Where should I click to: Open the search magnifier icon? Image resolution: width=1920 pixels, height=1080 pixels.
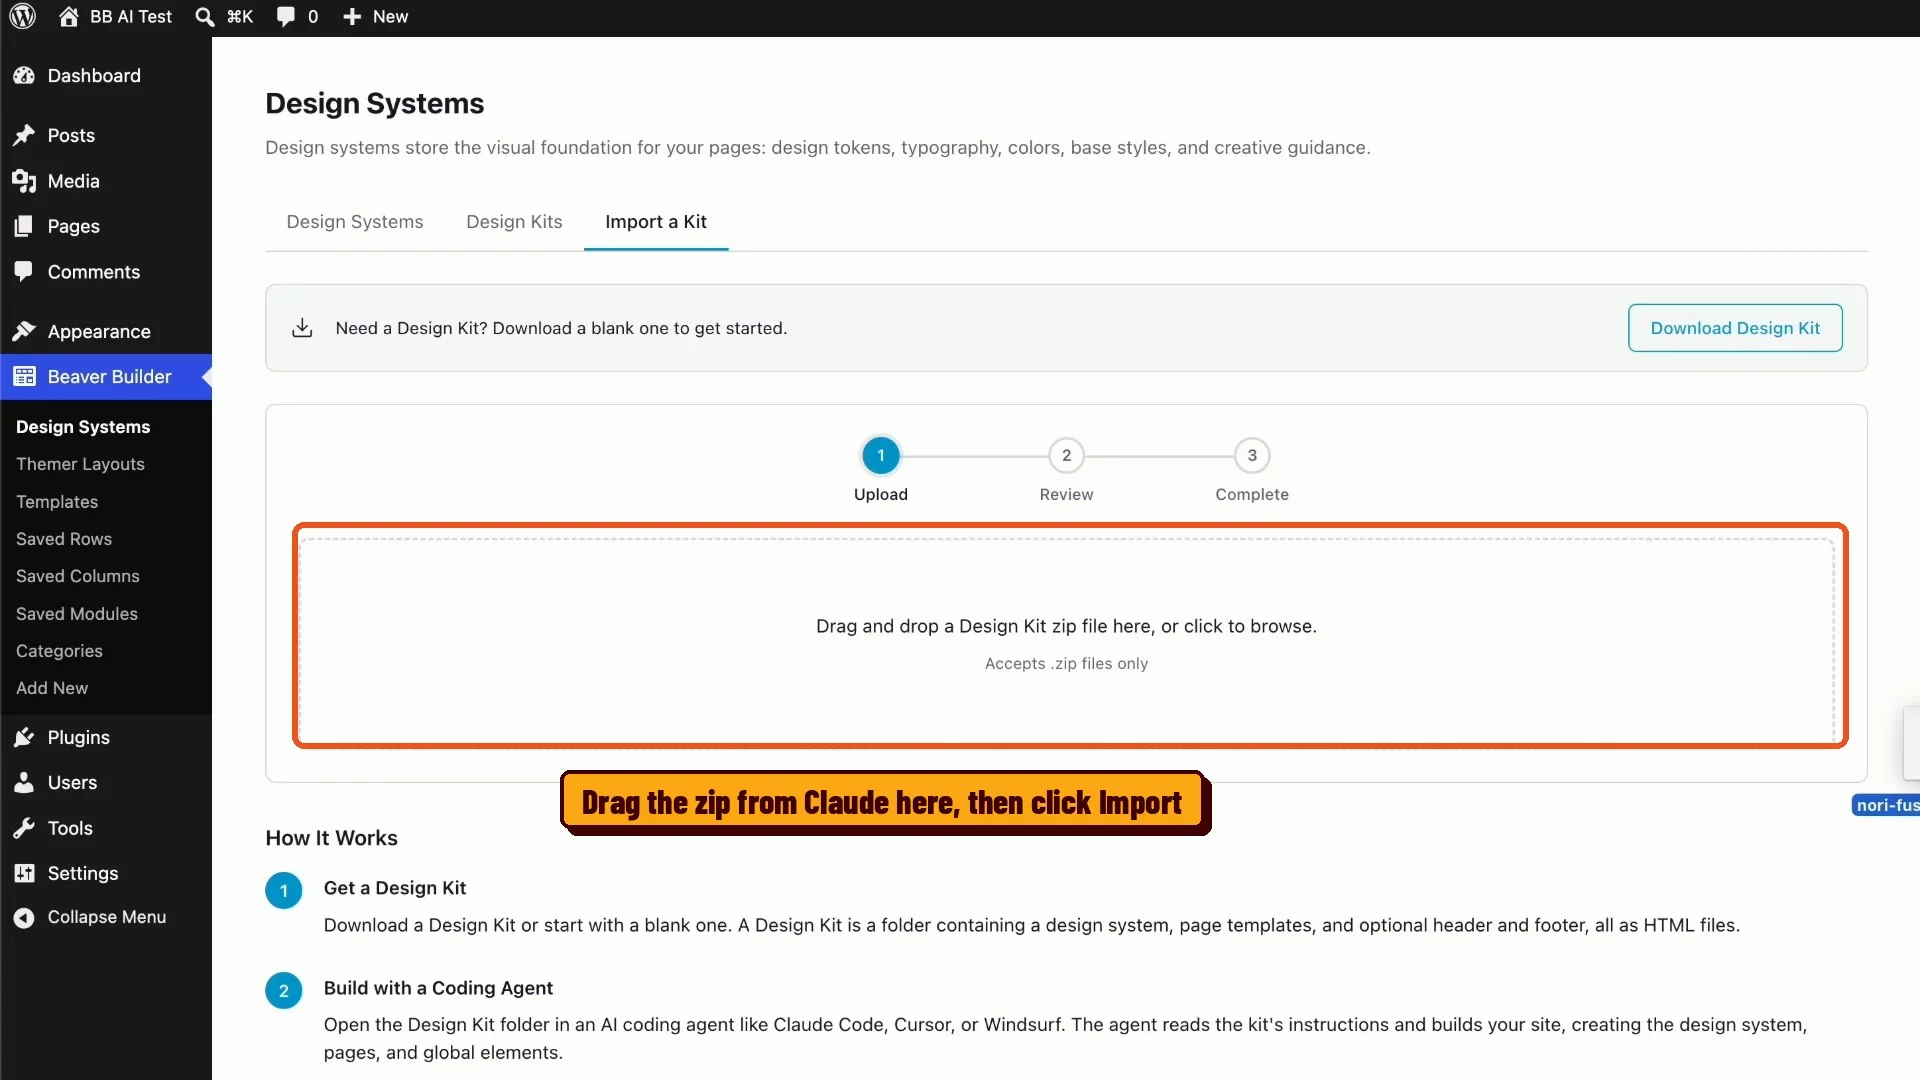coord(204,16)
